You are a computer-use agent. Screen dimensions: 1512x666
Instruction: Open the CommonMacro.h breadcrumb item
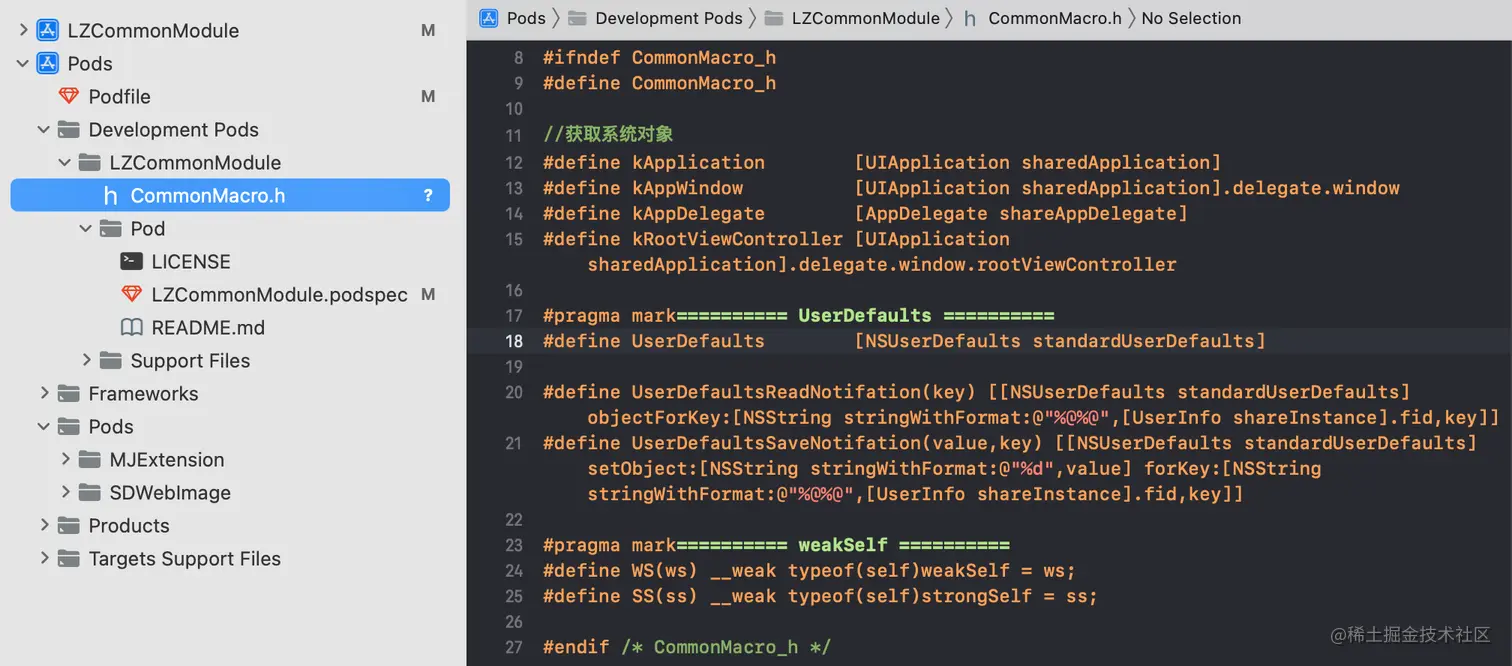pos(1055,18)
